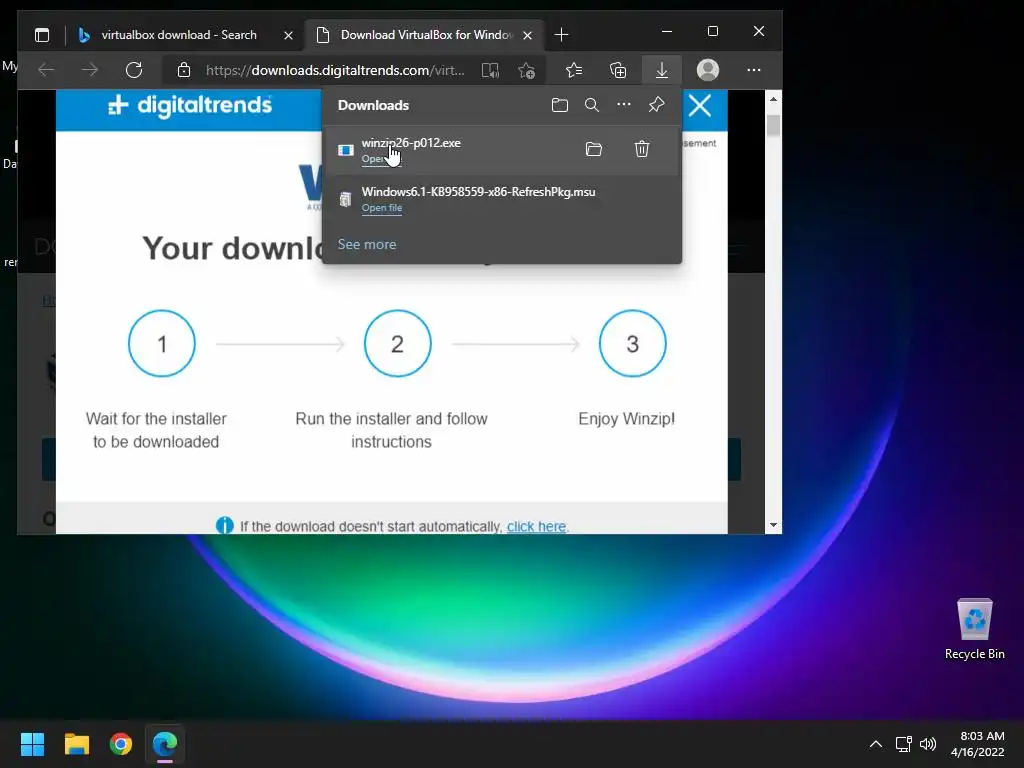
Task: Click step 3 circle
Action: [633, 344]
